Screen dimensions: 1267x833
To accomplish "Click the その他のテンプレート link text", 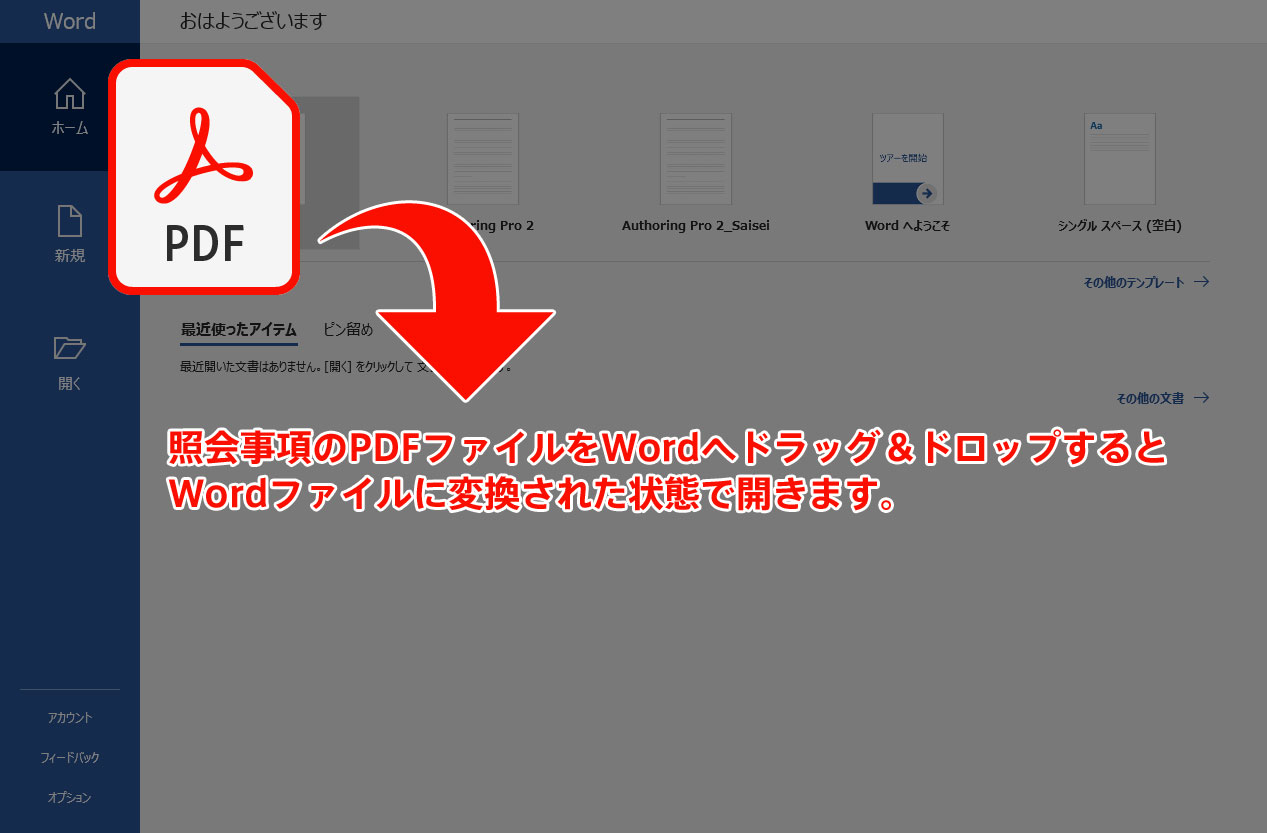I will (x=1133, y=282).
